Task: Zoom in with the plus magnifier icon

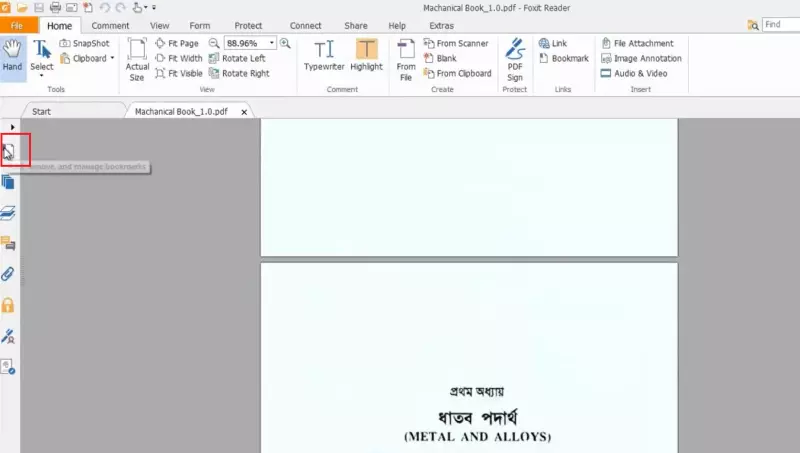Action: (x=285, y=43)
